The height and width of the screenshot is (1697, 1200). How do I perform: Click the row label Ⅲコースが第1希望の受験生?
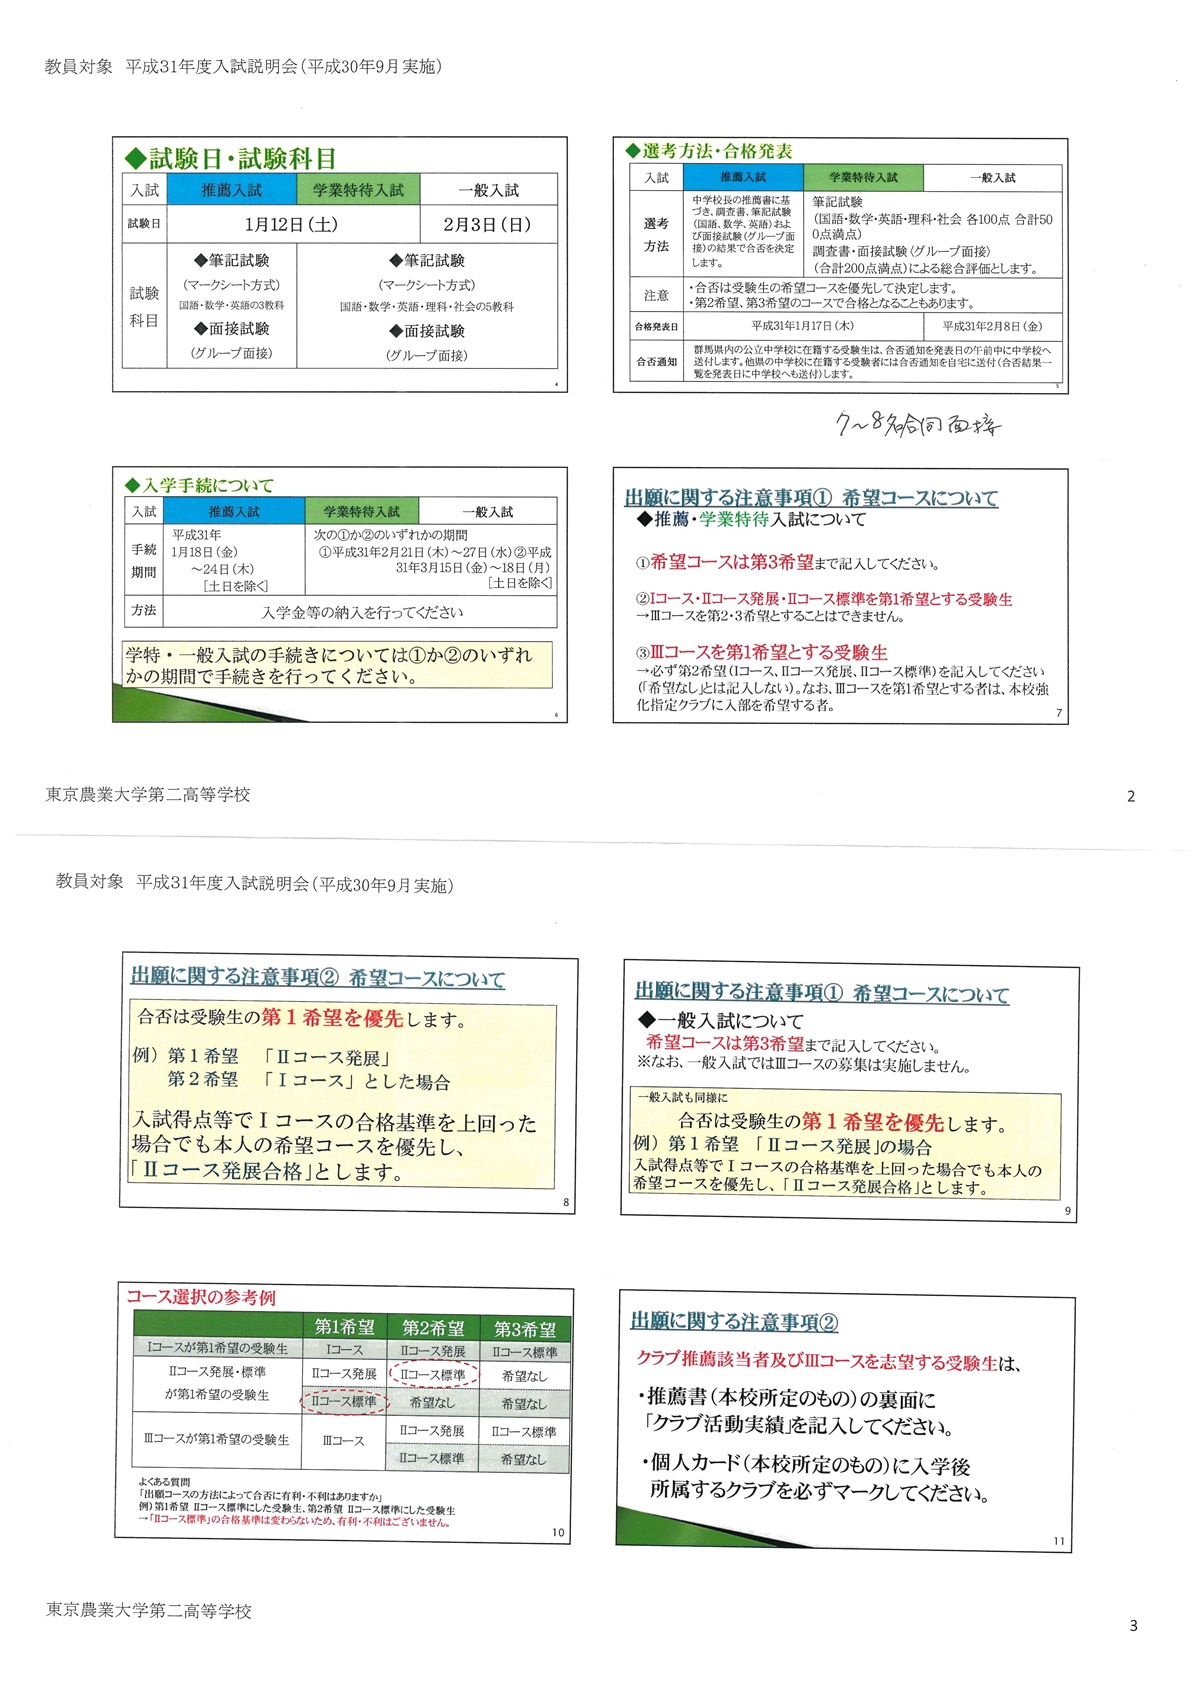pos(217,1440)
